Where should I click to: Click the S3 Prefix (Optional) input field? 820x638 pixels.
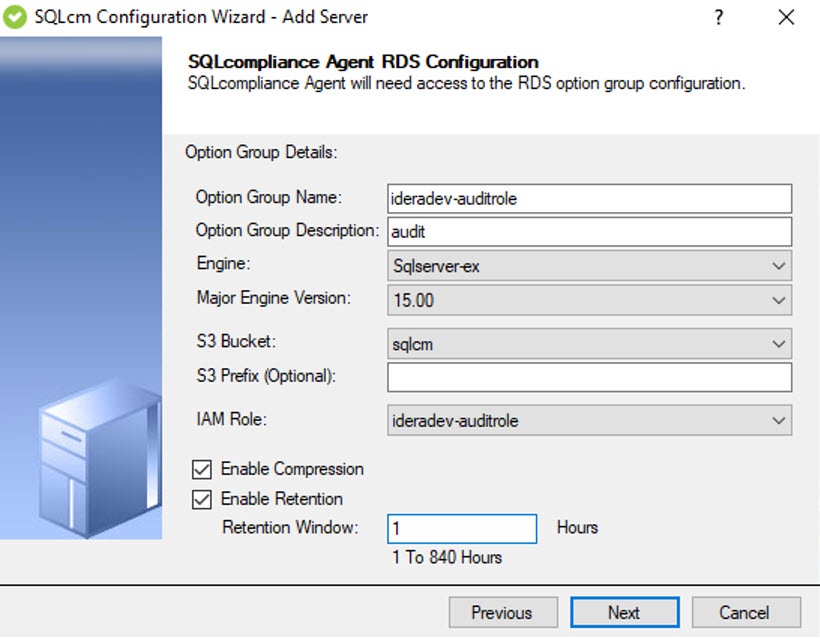click(589, 377)
